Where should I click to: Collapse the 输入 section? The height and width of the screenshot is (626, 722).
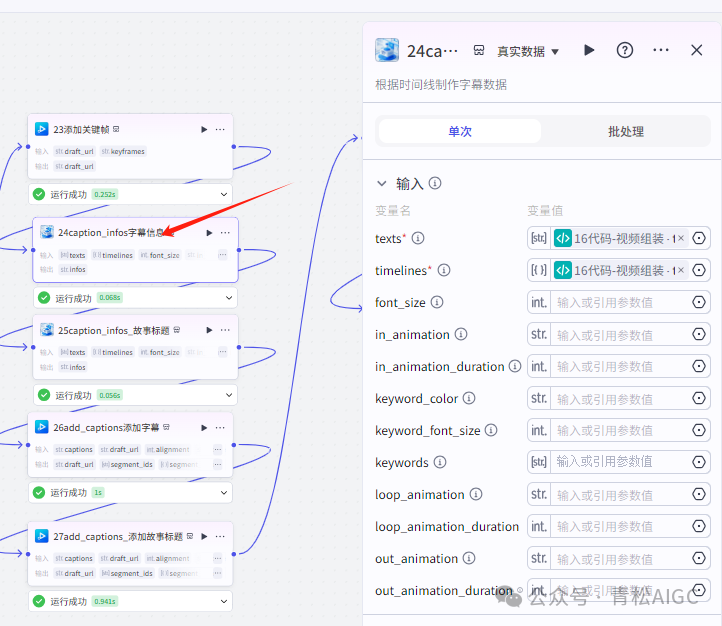382,184
